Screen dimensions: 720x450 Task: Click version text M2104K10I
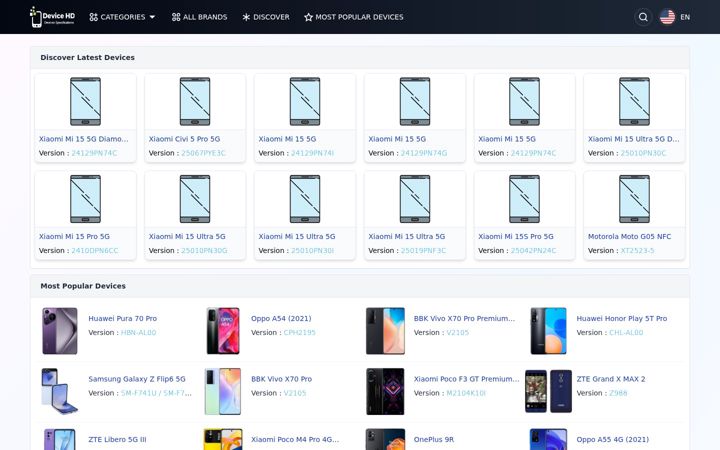(466, 393)
